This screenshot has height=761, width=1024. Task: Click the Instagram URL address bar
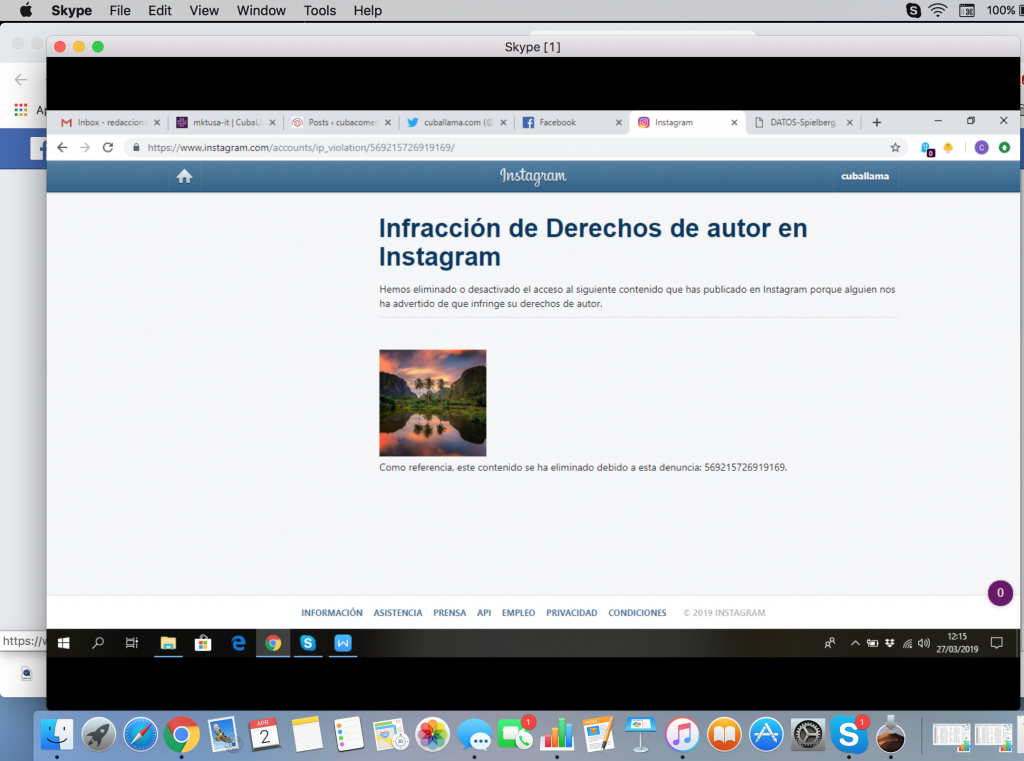(500, 147)
